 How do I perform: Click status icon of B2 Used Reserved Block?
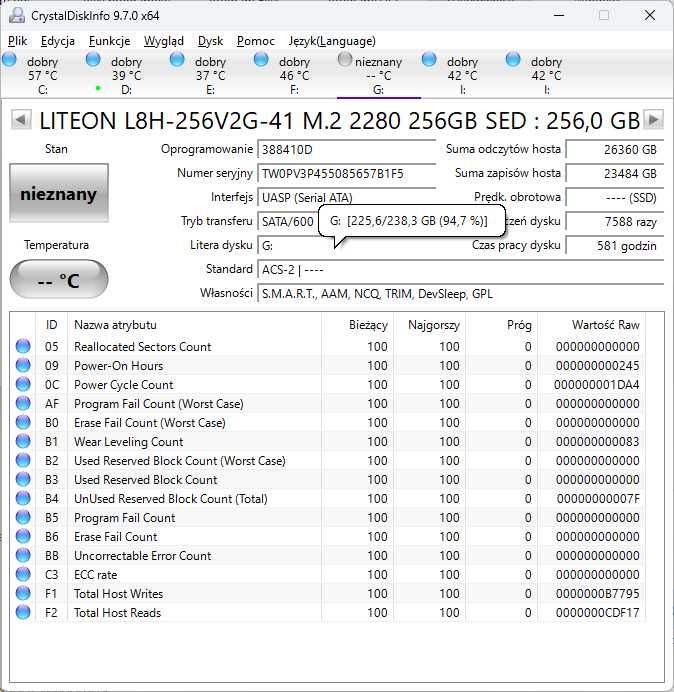[23, 460]
